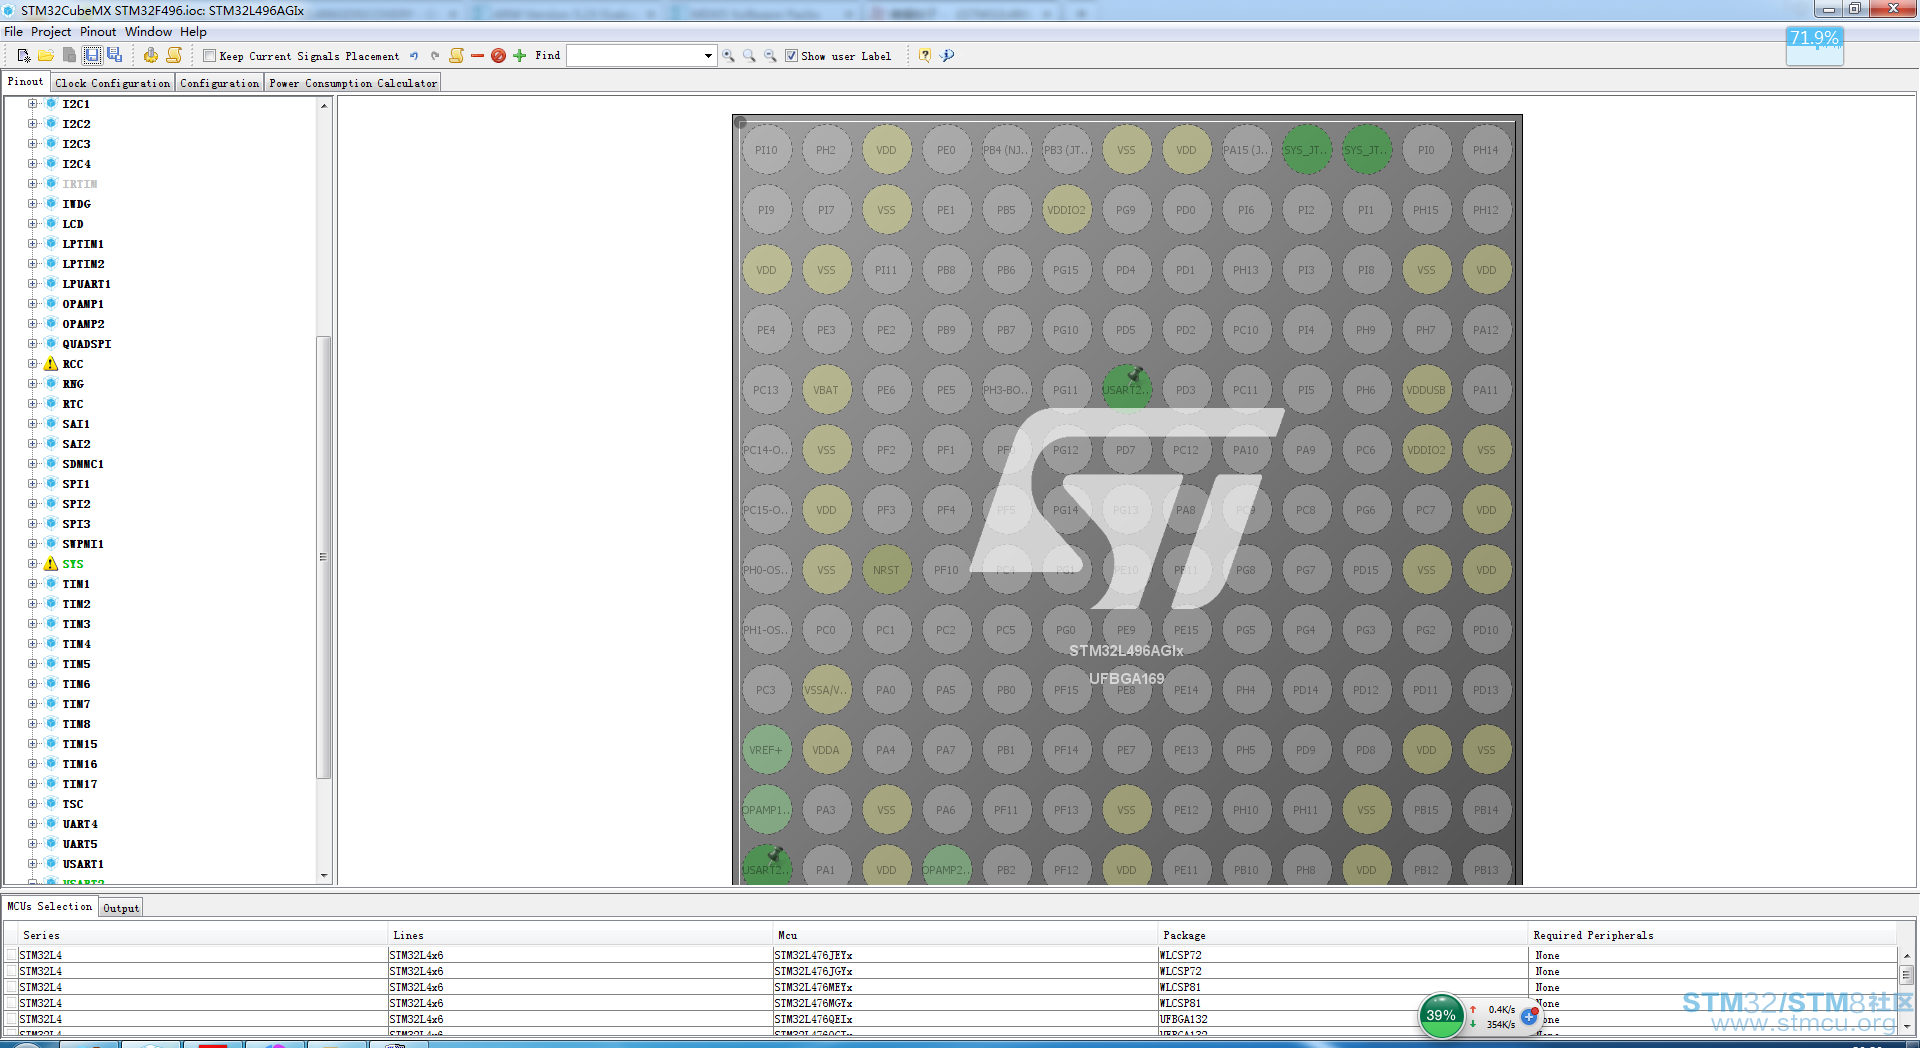This screenshot has height=1048, width=1920.
Task: Click the middle magnifier zoom icon
Action: coord(749,56)
